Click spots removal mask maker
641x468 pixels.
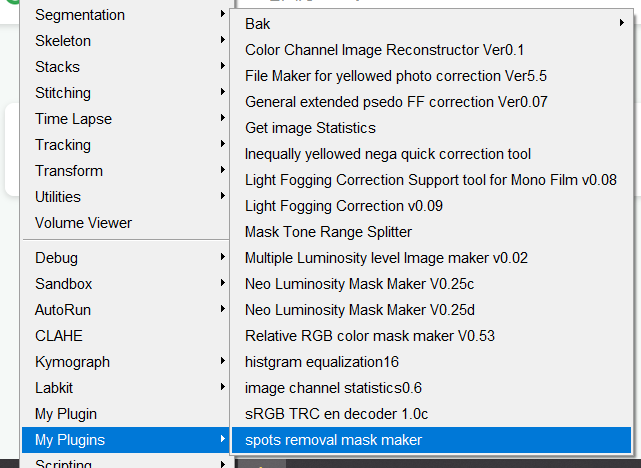click(334, 440)
